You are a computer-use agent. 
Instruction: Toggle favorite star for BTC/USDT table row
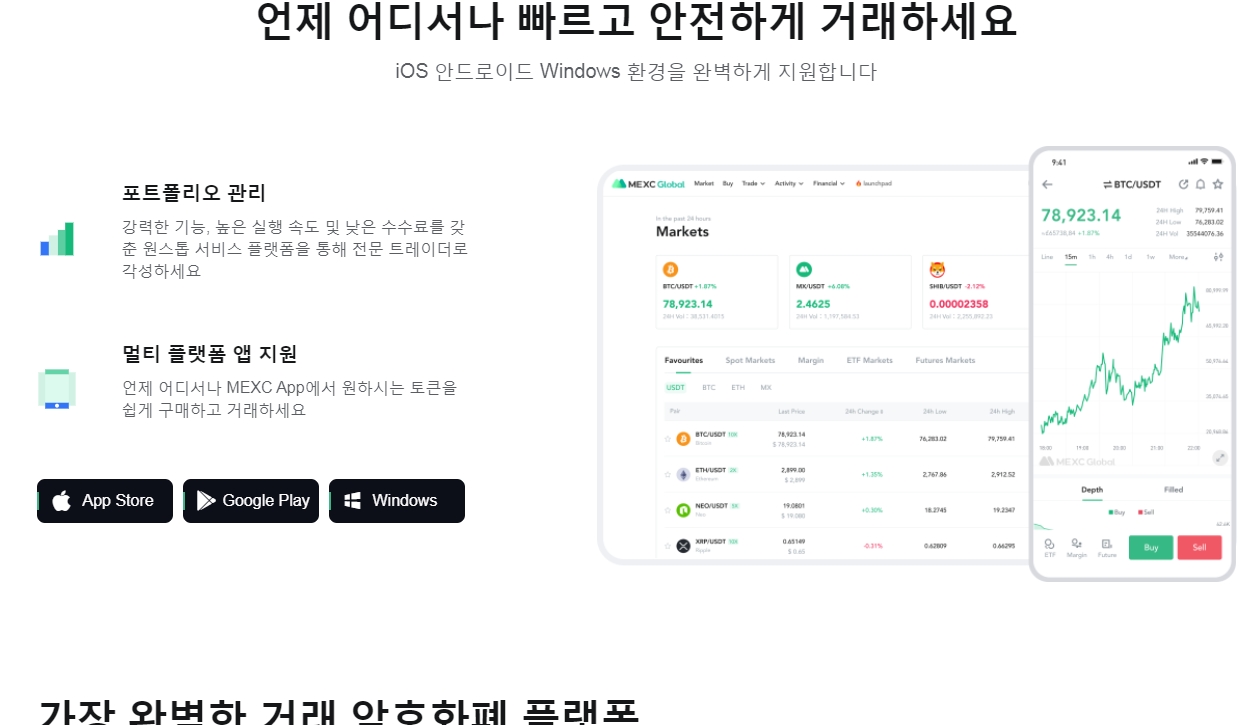point(668,439)
